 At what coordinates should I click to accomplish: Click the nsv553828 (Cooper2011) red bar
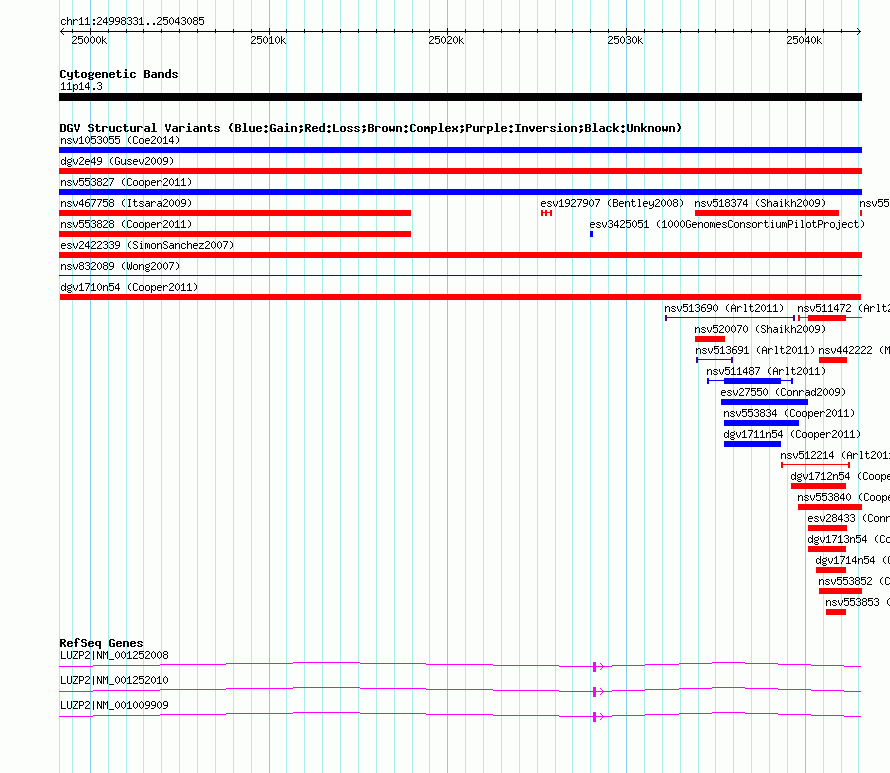click(235, 234)
